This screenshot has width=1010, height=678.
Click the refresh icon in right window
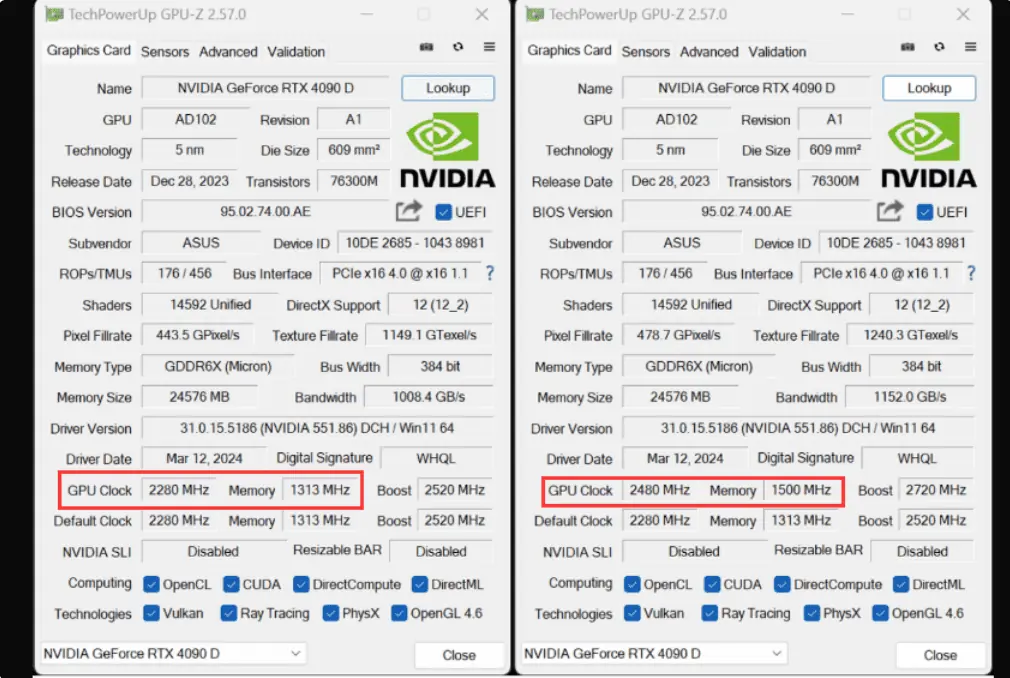[939, 48]
